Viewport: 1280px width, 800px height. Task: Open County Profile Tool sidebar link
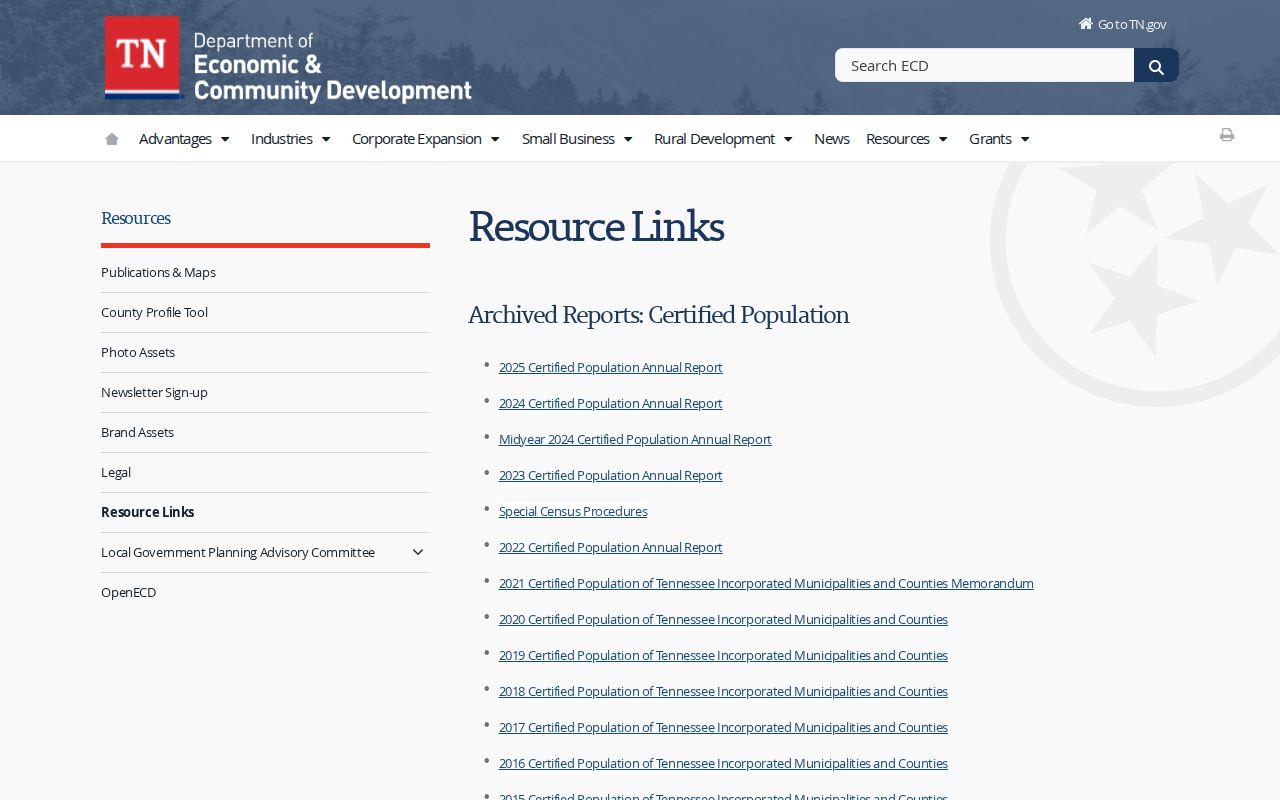point(154,312)
